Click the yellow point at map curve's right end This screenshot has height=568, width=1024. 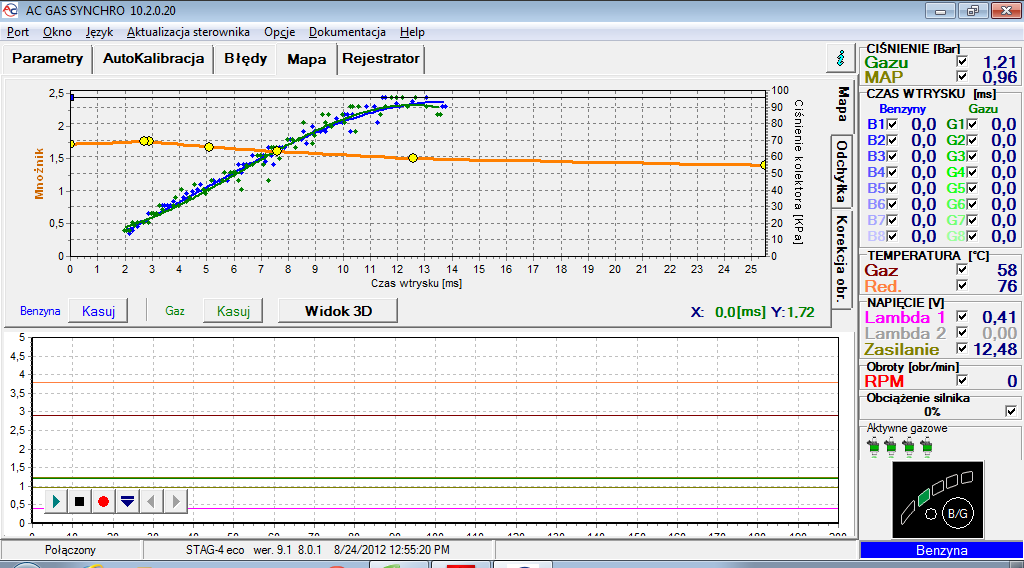point(764,165)
